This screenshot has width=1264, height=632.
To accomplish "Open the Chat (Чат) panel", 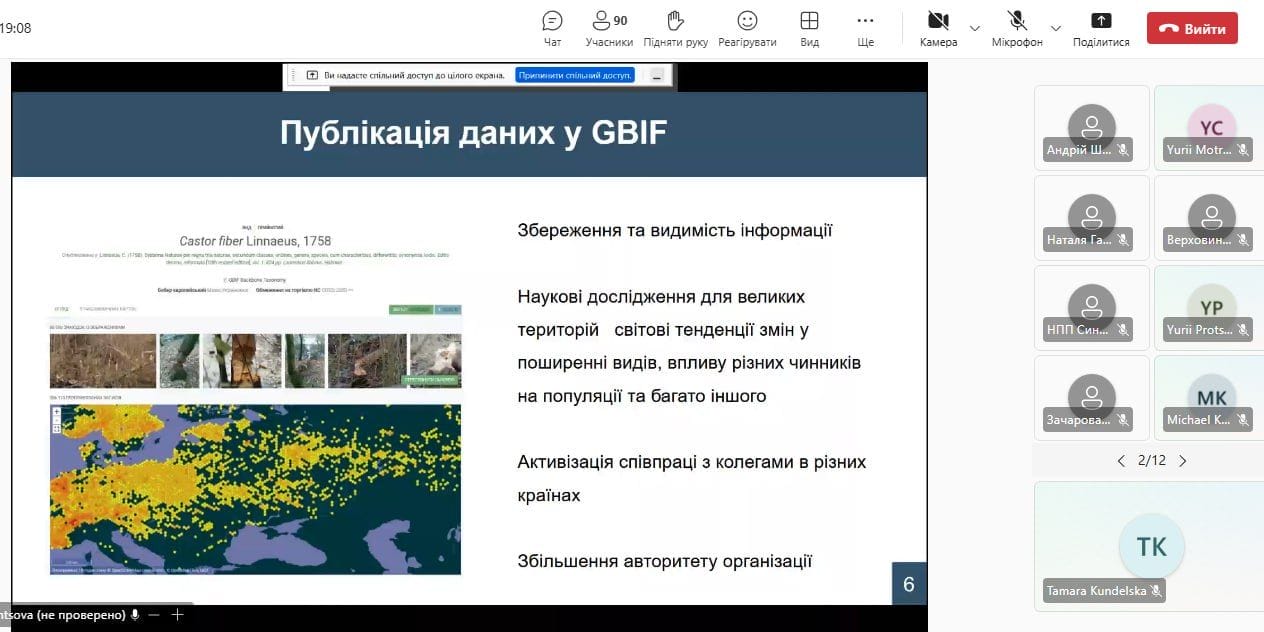I will [x=552, y=28].
